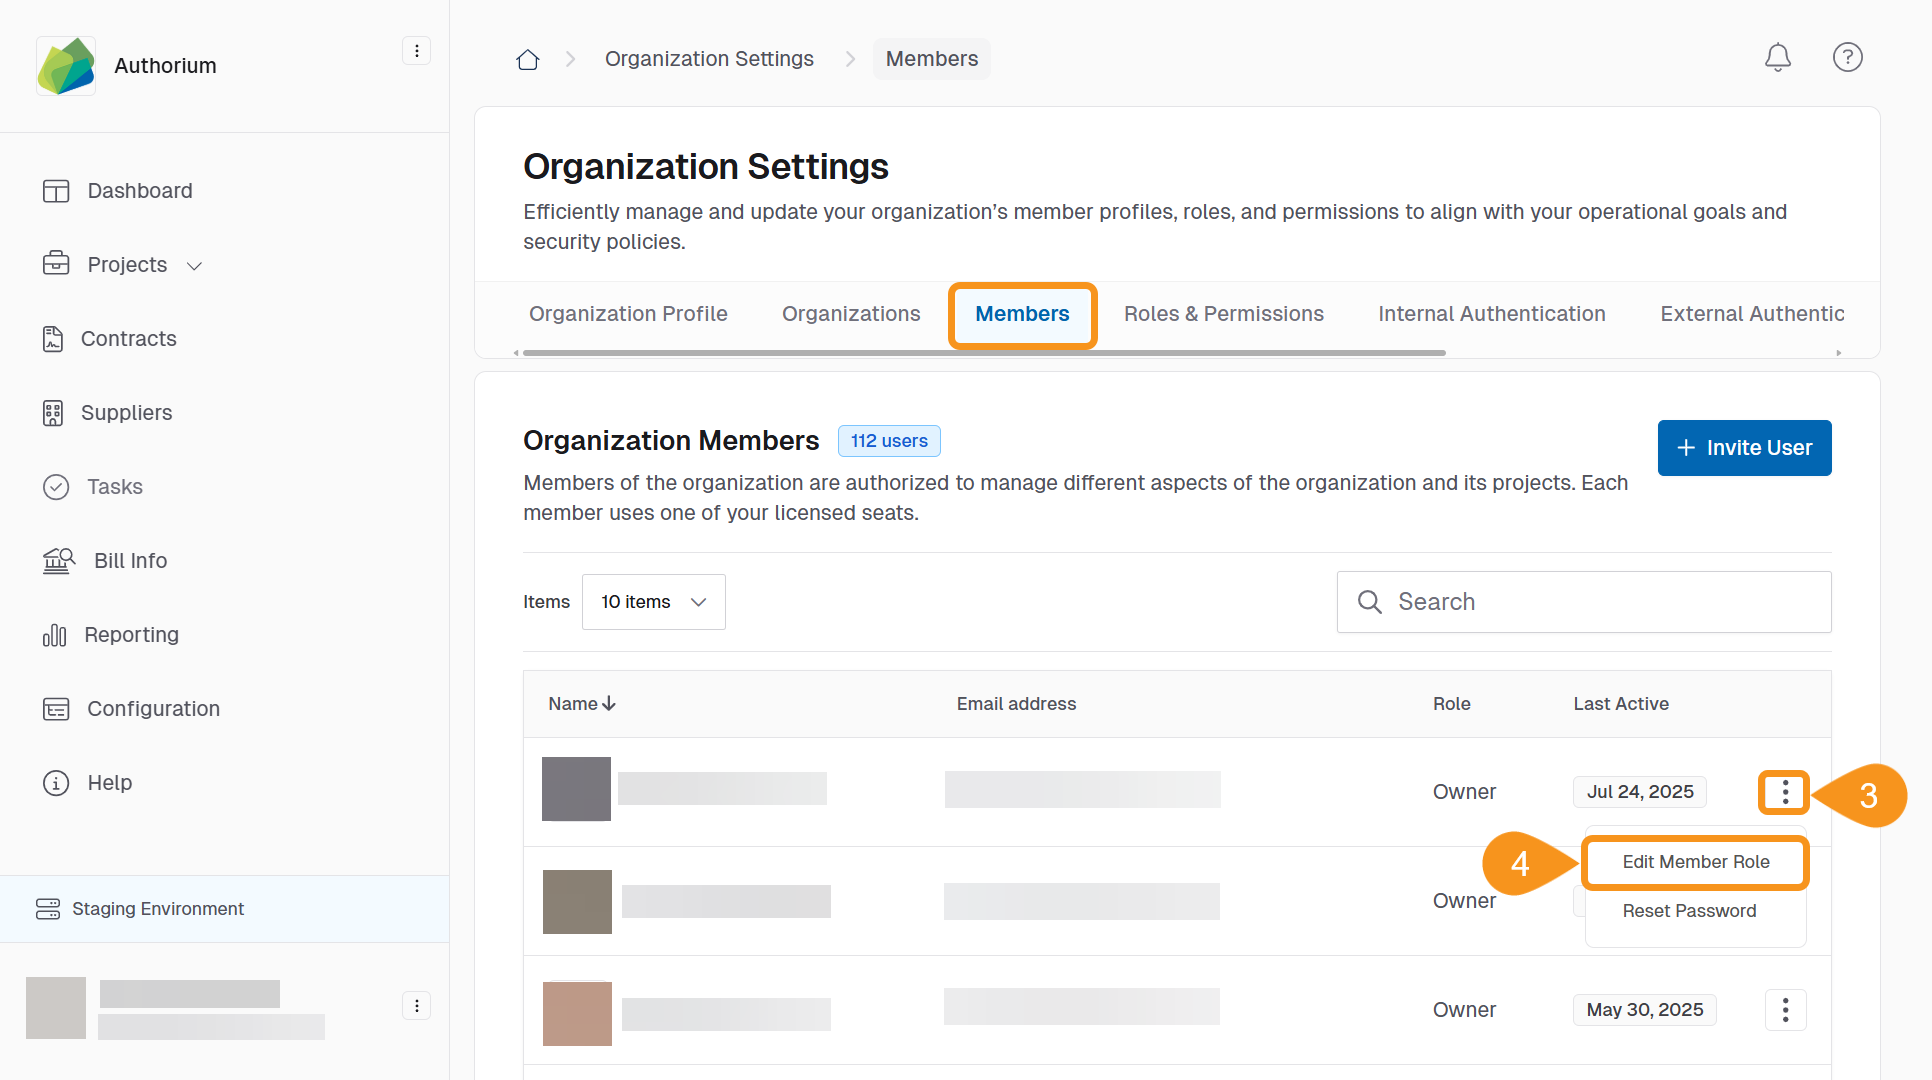Open the kebab menu next to Authorium
The height and width of the screenshot is (1080, 1932).
[416, 50]
